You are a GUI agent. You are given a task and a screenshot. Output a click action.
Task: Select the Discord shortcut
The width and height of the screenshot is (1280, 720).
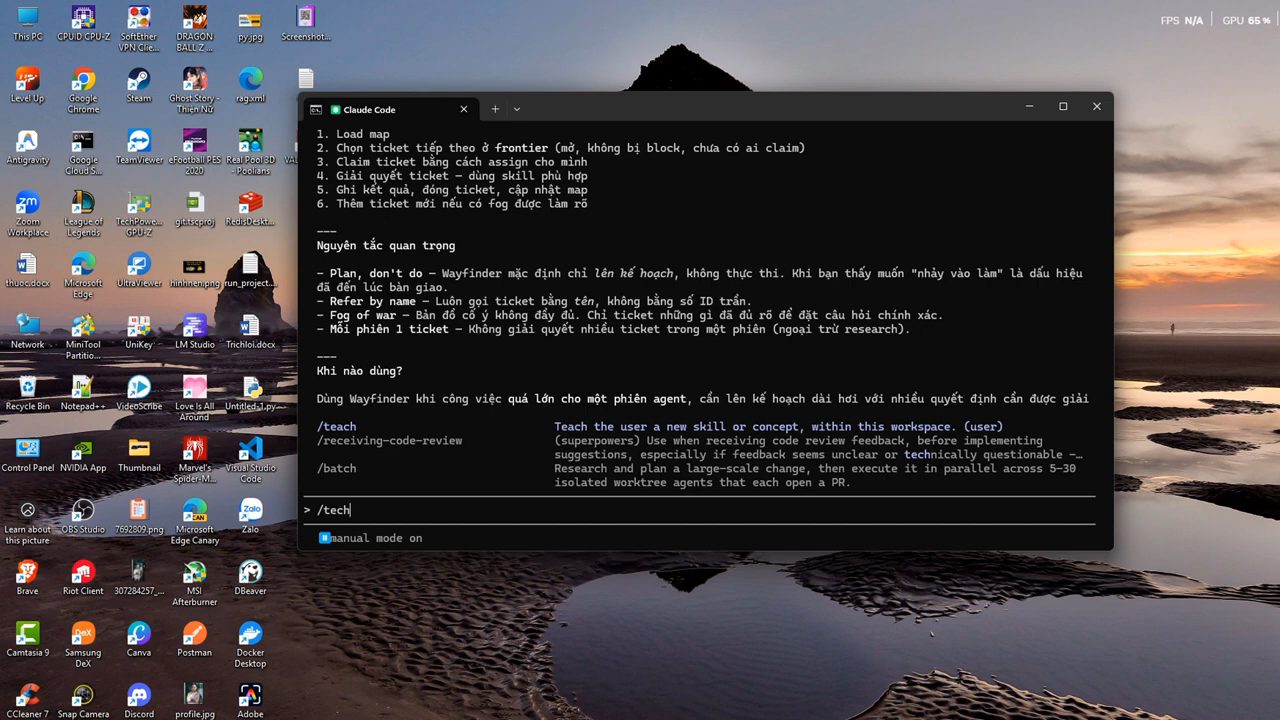139,700
